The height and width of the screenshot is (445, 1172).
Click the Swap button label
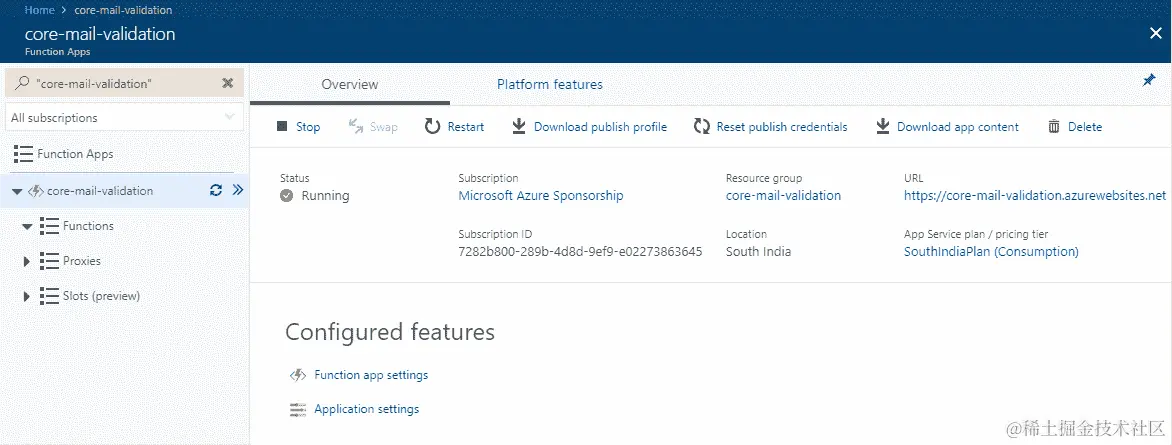pos(383,126)
